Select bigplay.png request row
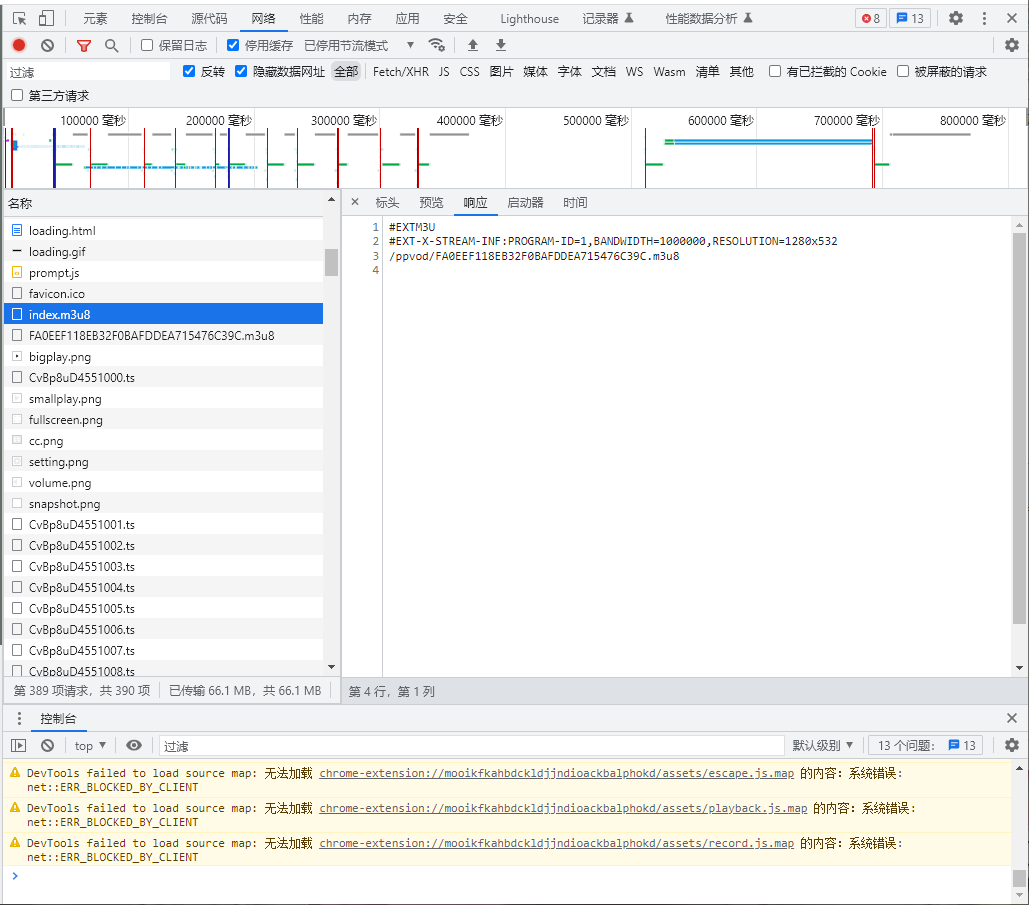This screenshot has height=905, width=1029. tap(163, 356)
